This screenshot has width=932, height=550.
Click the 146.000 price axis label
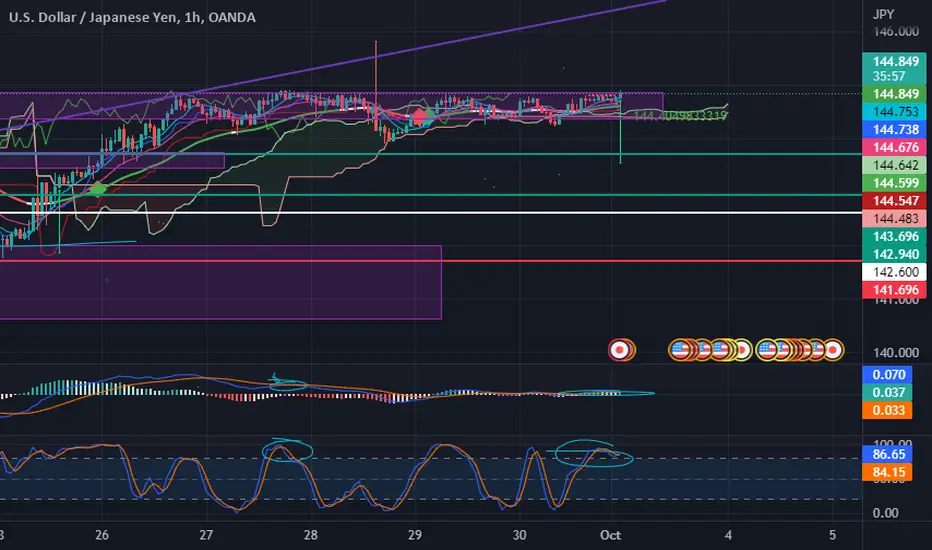tap(895, 32)
